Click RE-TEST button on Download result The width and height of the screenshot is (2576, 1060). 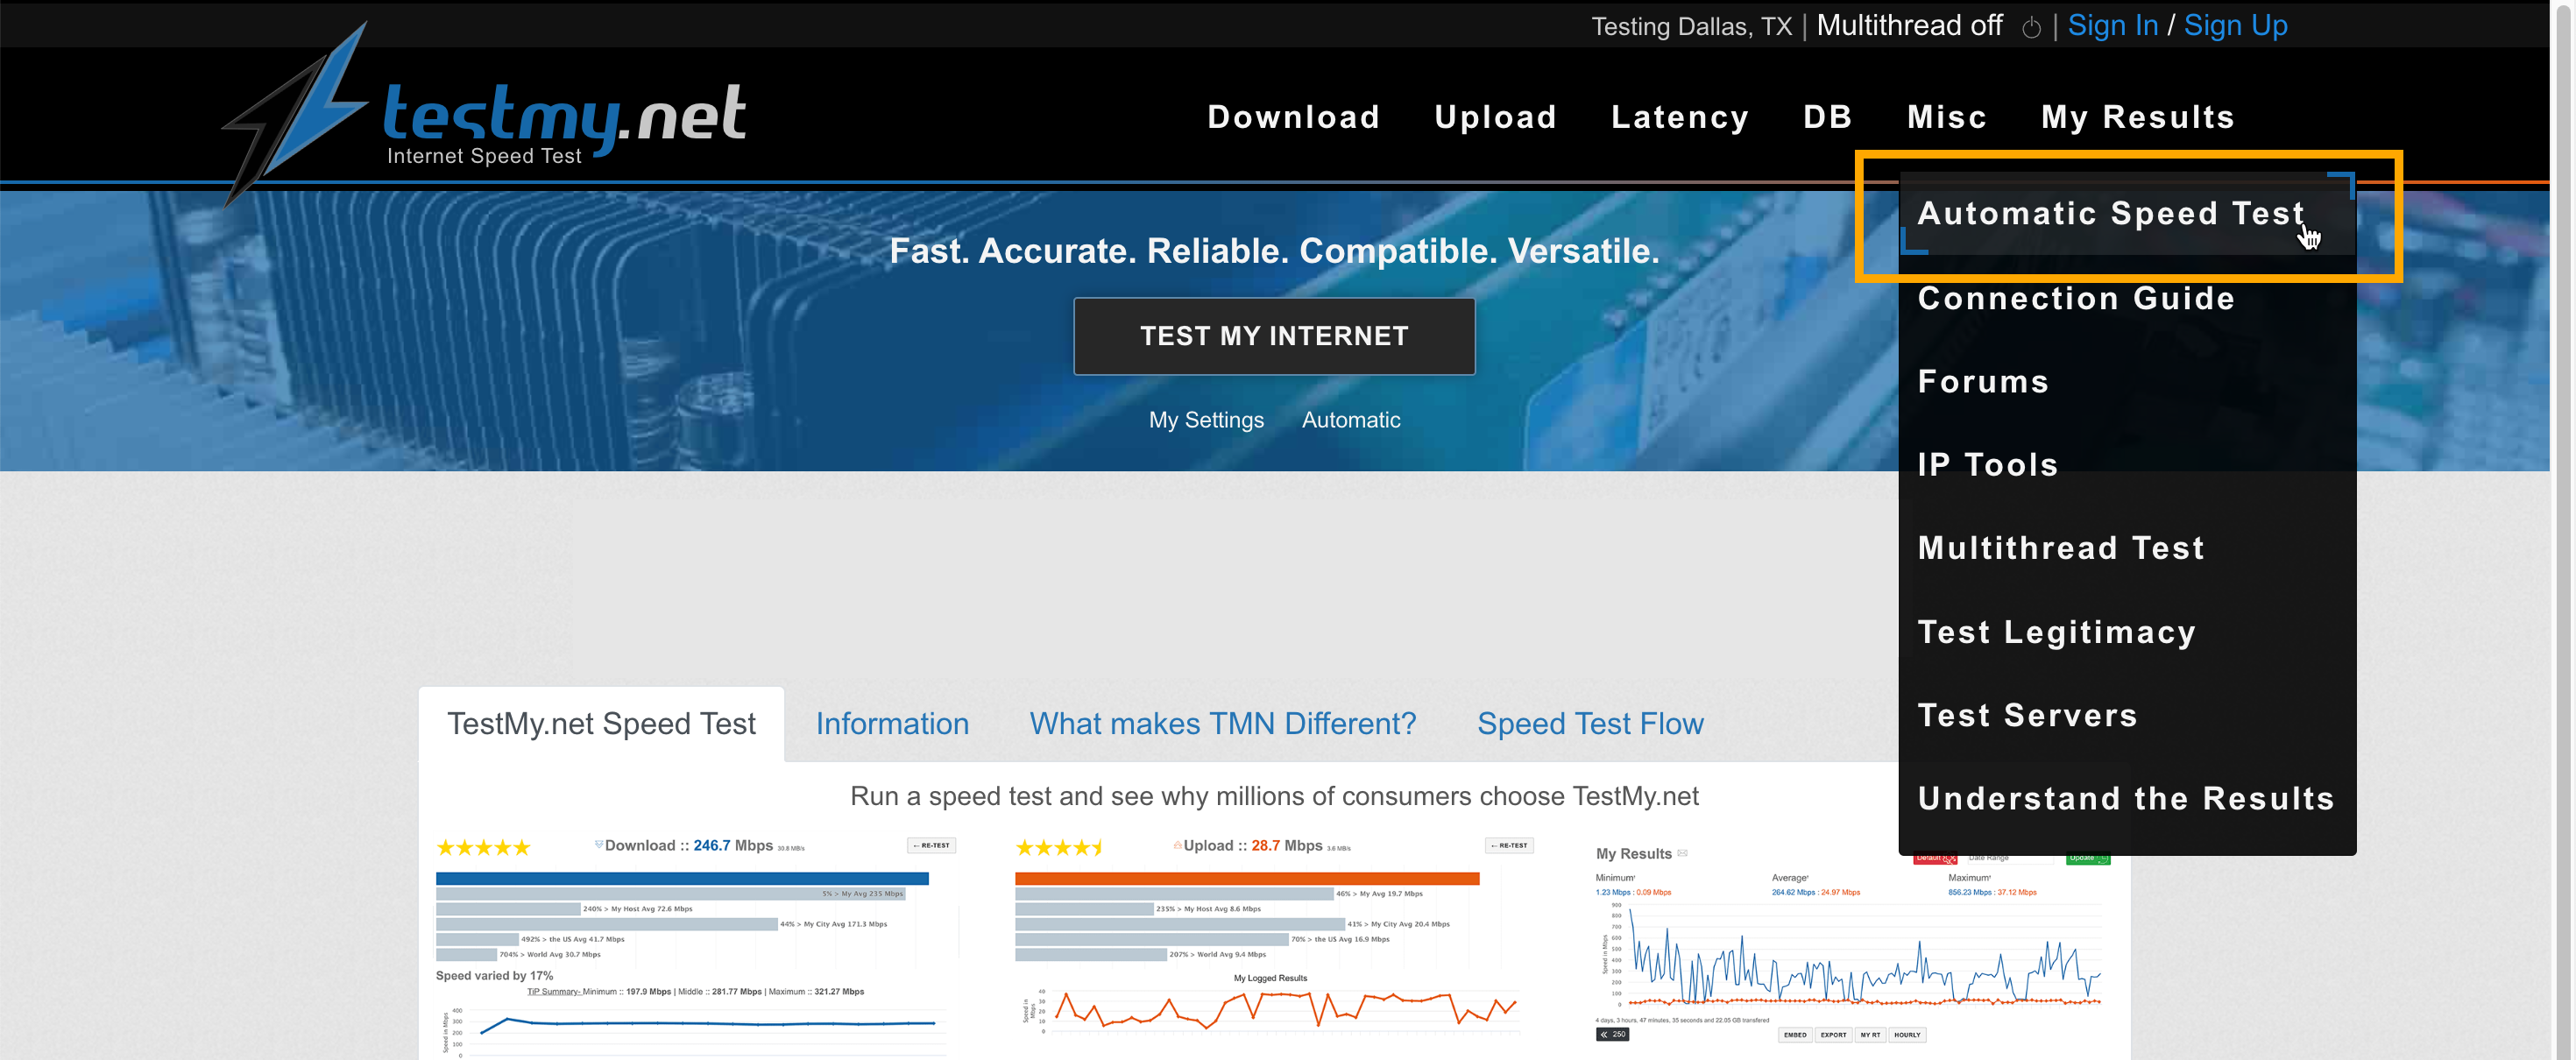tap(931, 846)
